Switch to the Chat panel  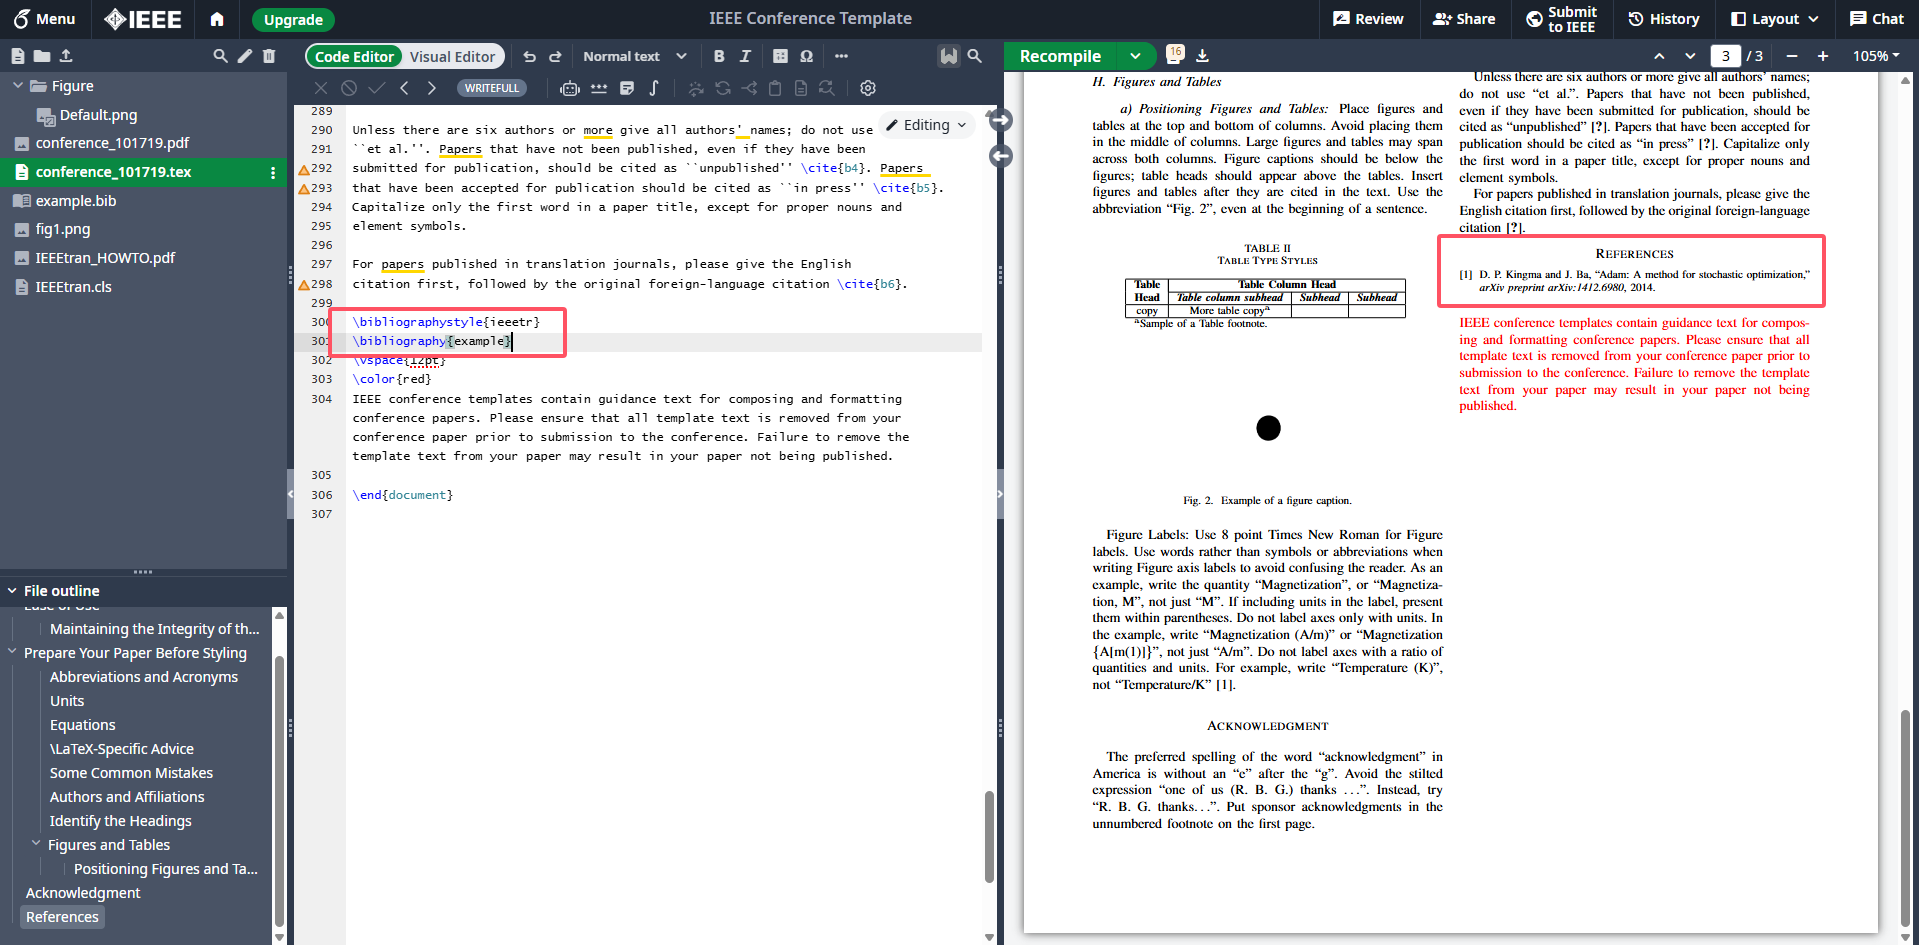pyautogui.click(x=1877, y=18)
